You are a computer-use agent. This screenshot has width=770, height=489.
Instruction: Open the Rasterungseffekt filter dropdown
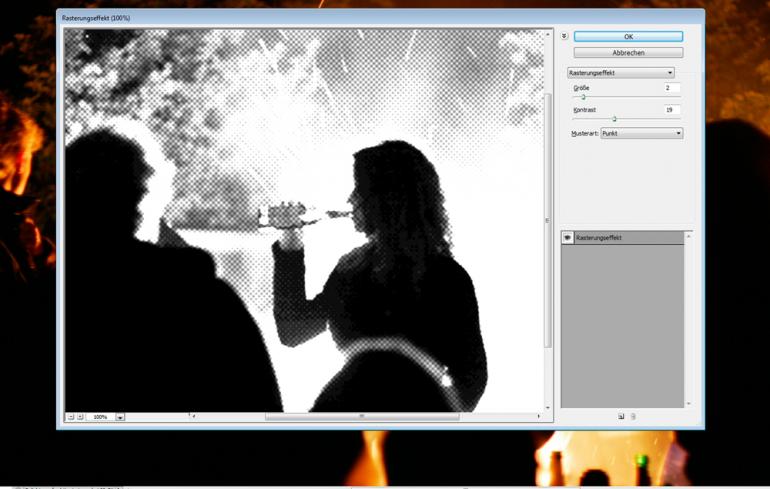(620, 73)
